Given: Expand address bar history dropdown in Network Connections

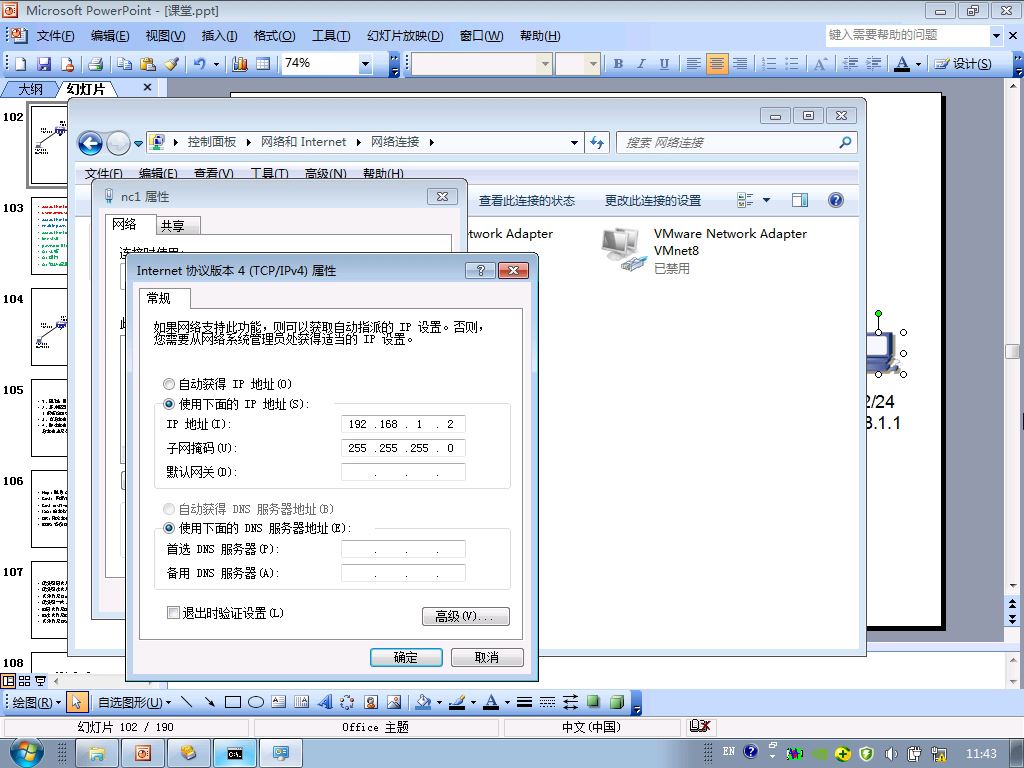Looking at the screenshot, I should click(x=574, y=142).
